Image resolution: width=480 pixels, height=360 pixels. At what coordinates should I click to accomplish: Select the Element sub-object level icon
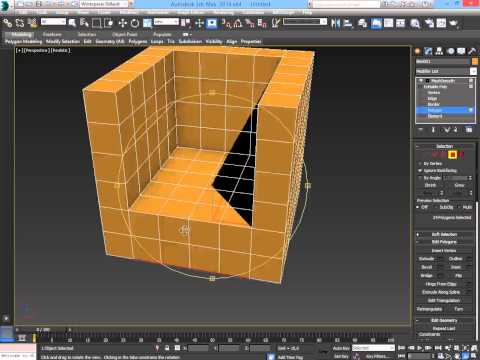tap(461, 154)
